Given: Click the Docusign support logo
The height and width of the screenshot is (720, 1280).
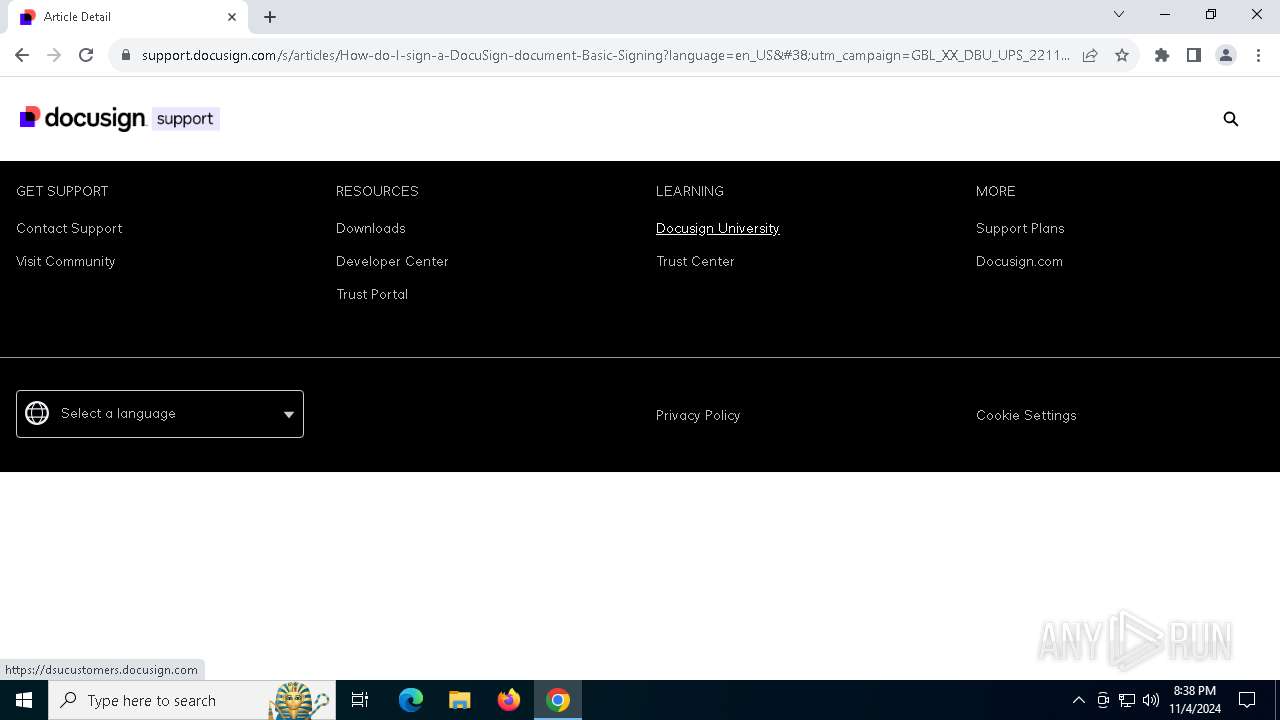Looking at the screenshot, I should (x=119, y=118).
